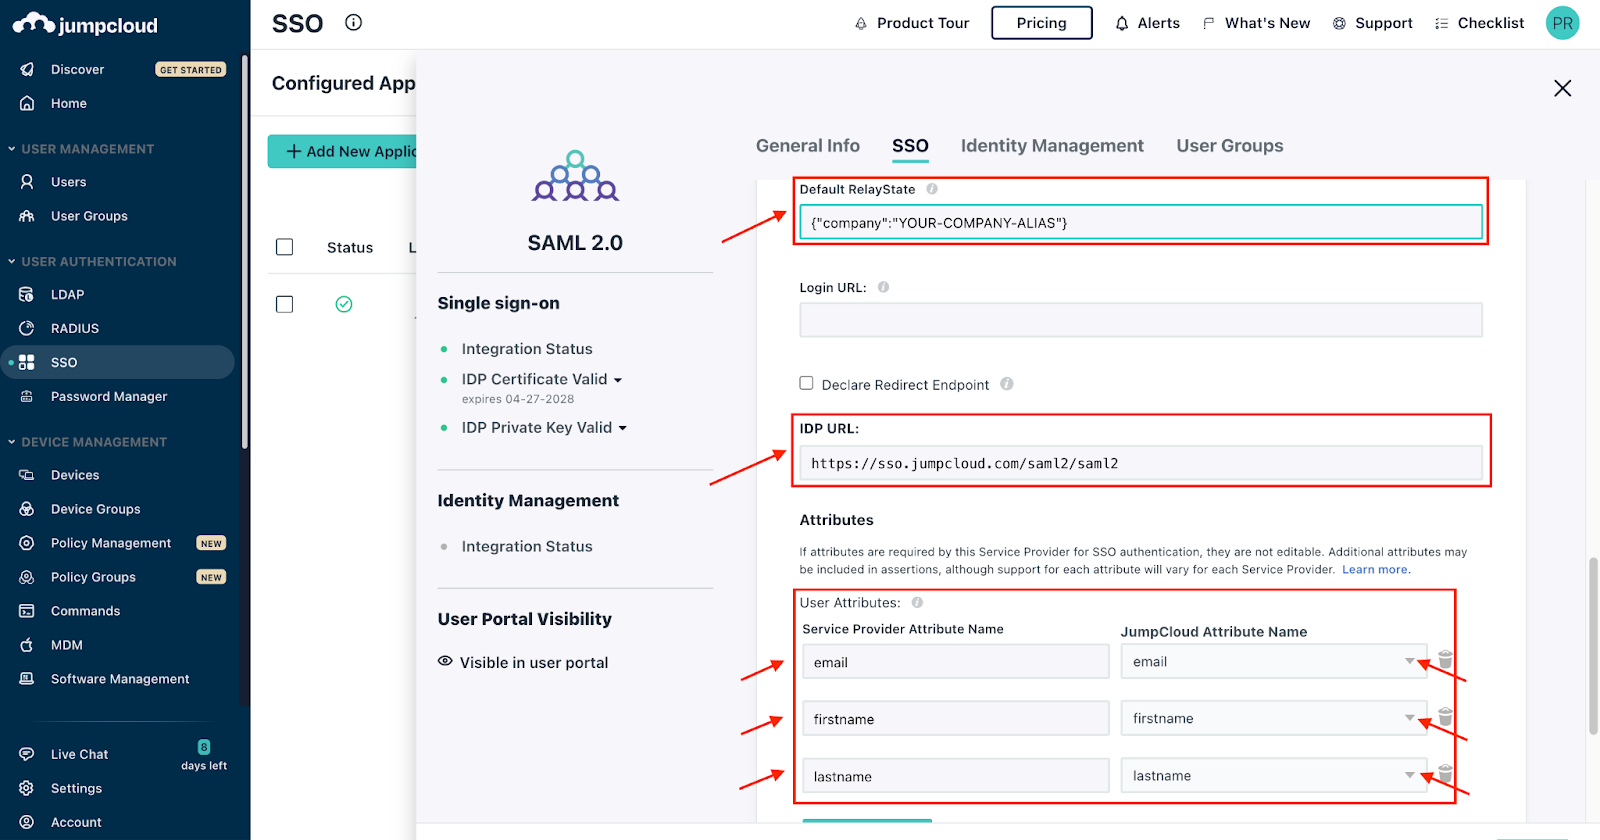Screen dimensions: 1600x840
Task: Click the Discover compass icon
Action: coord(27,69)
